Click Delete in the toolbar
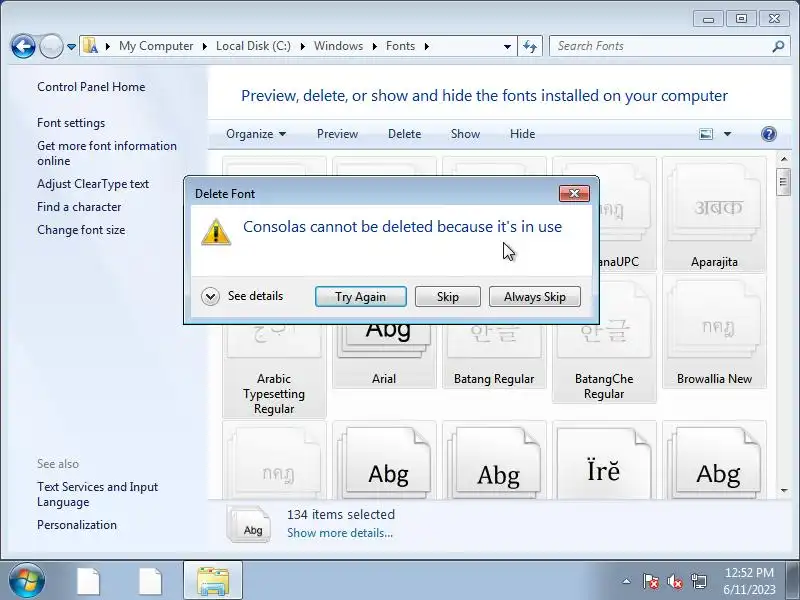The height and width of the screenshot is (600, 800). (x=405, y=134)
